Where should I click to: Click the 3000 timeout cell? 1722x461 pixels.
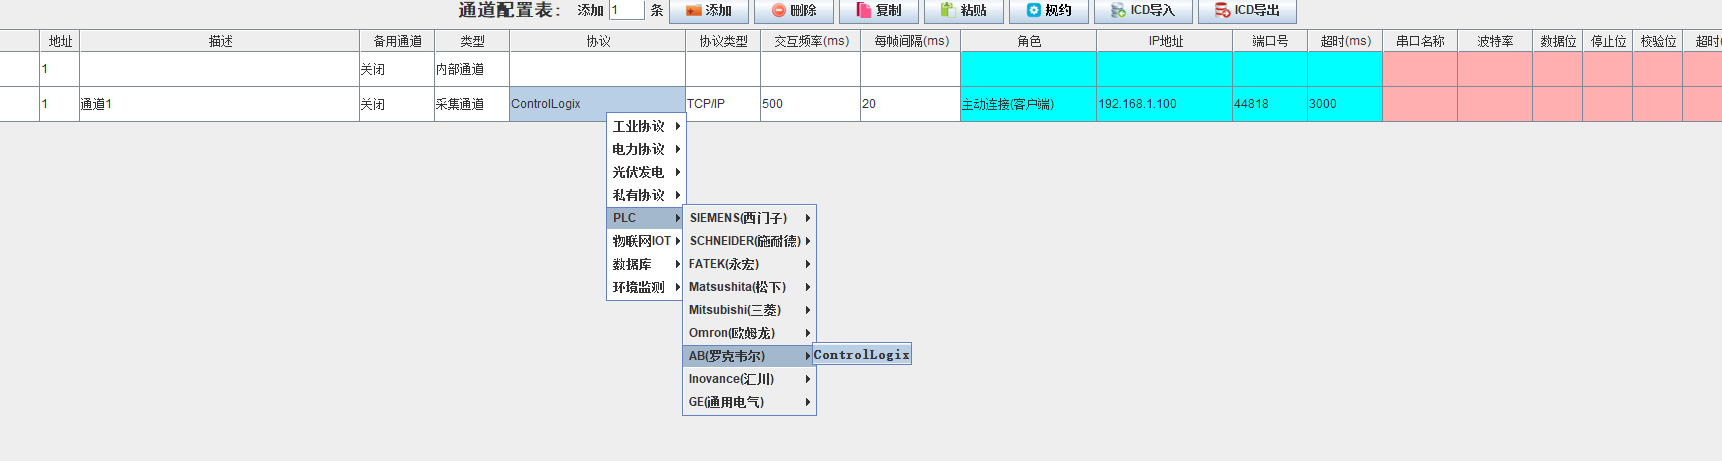1344,104
